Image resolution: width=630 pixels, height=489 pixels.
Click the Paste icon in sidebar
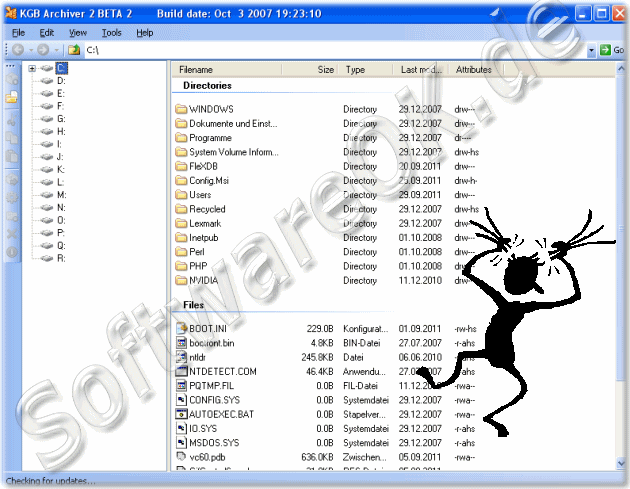coord(12,155)
